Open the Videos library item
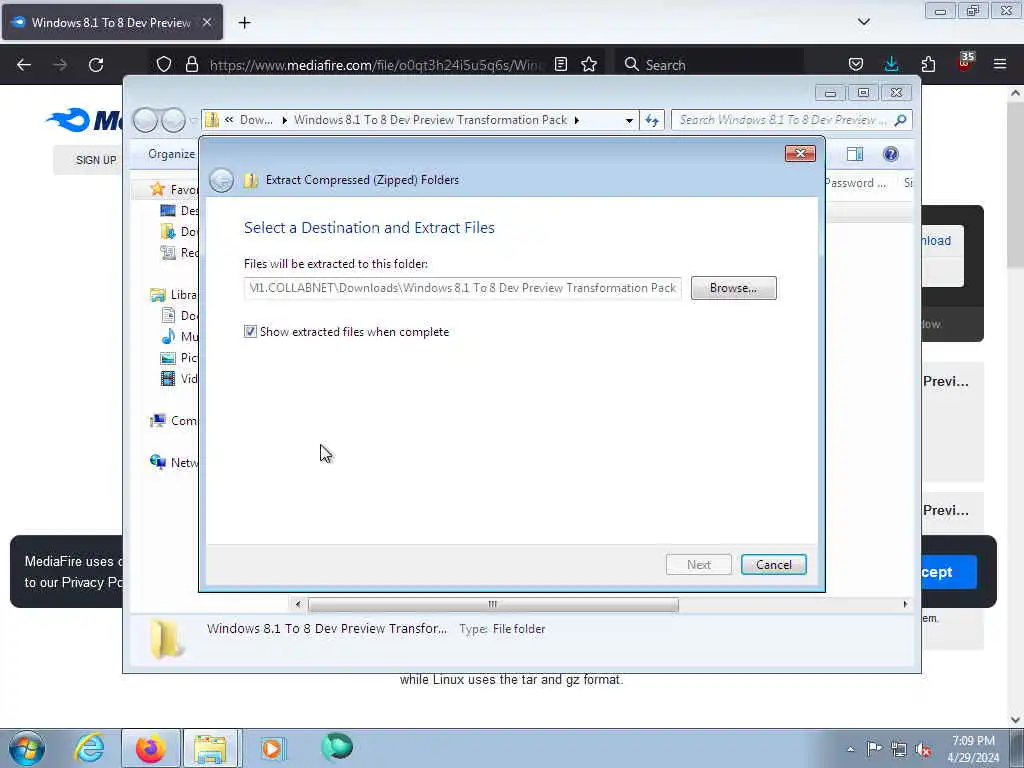The width and height of the screenshot is (1024, 768). pos(179,379)
